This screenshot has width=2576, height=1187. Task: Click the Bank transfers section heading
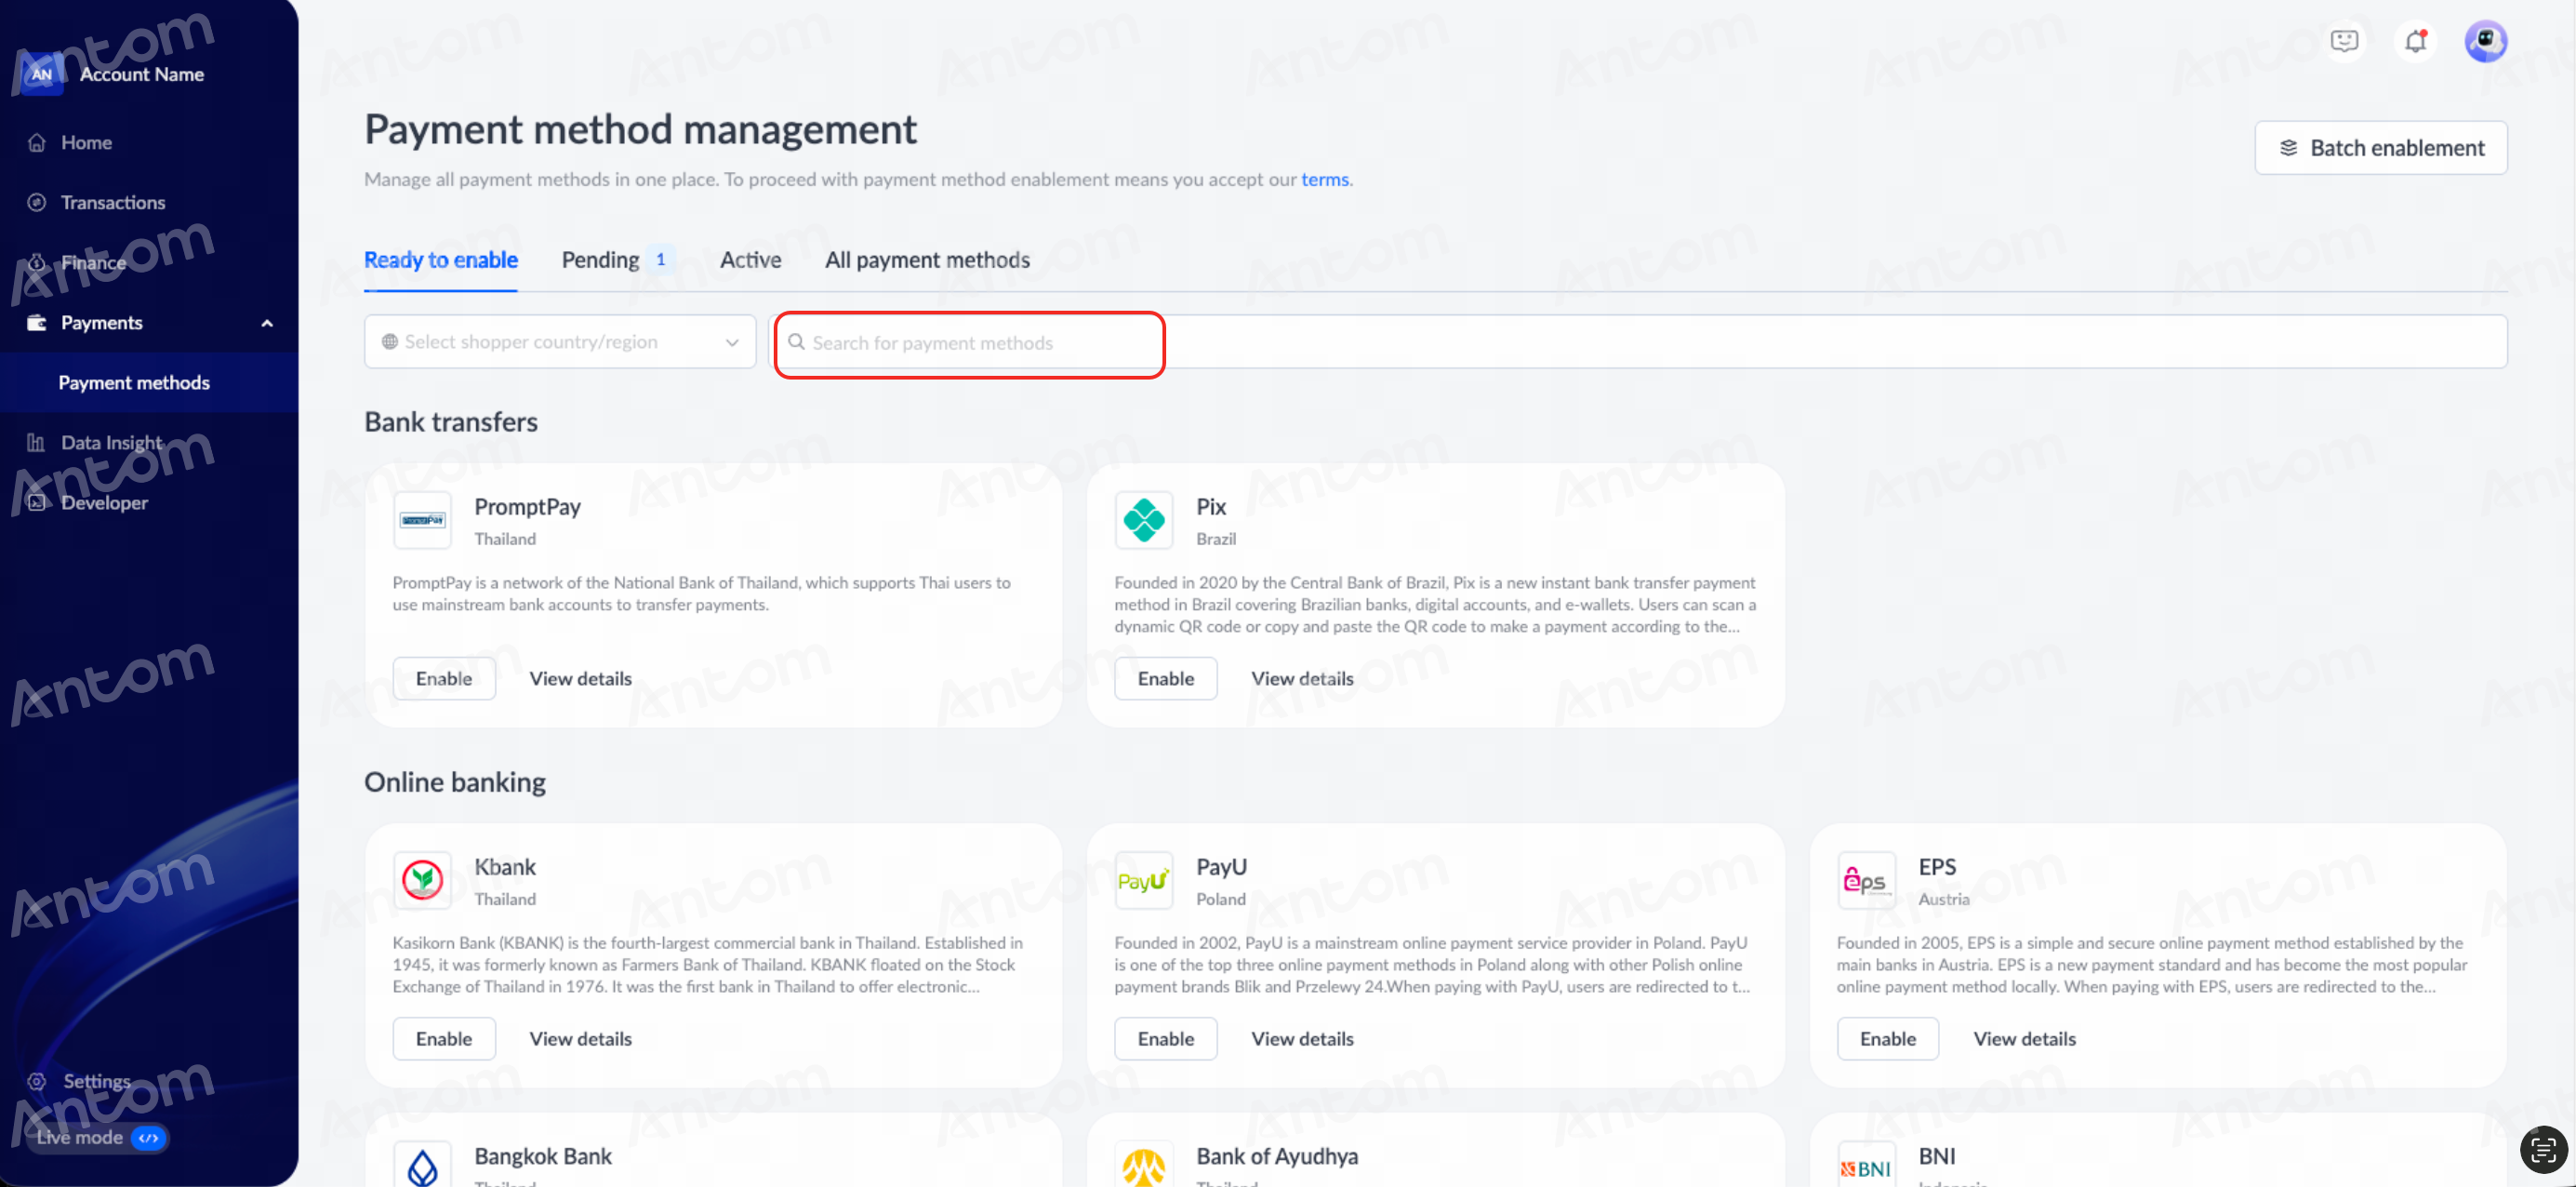(x=451, y=422)
